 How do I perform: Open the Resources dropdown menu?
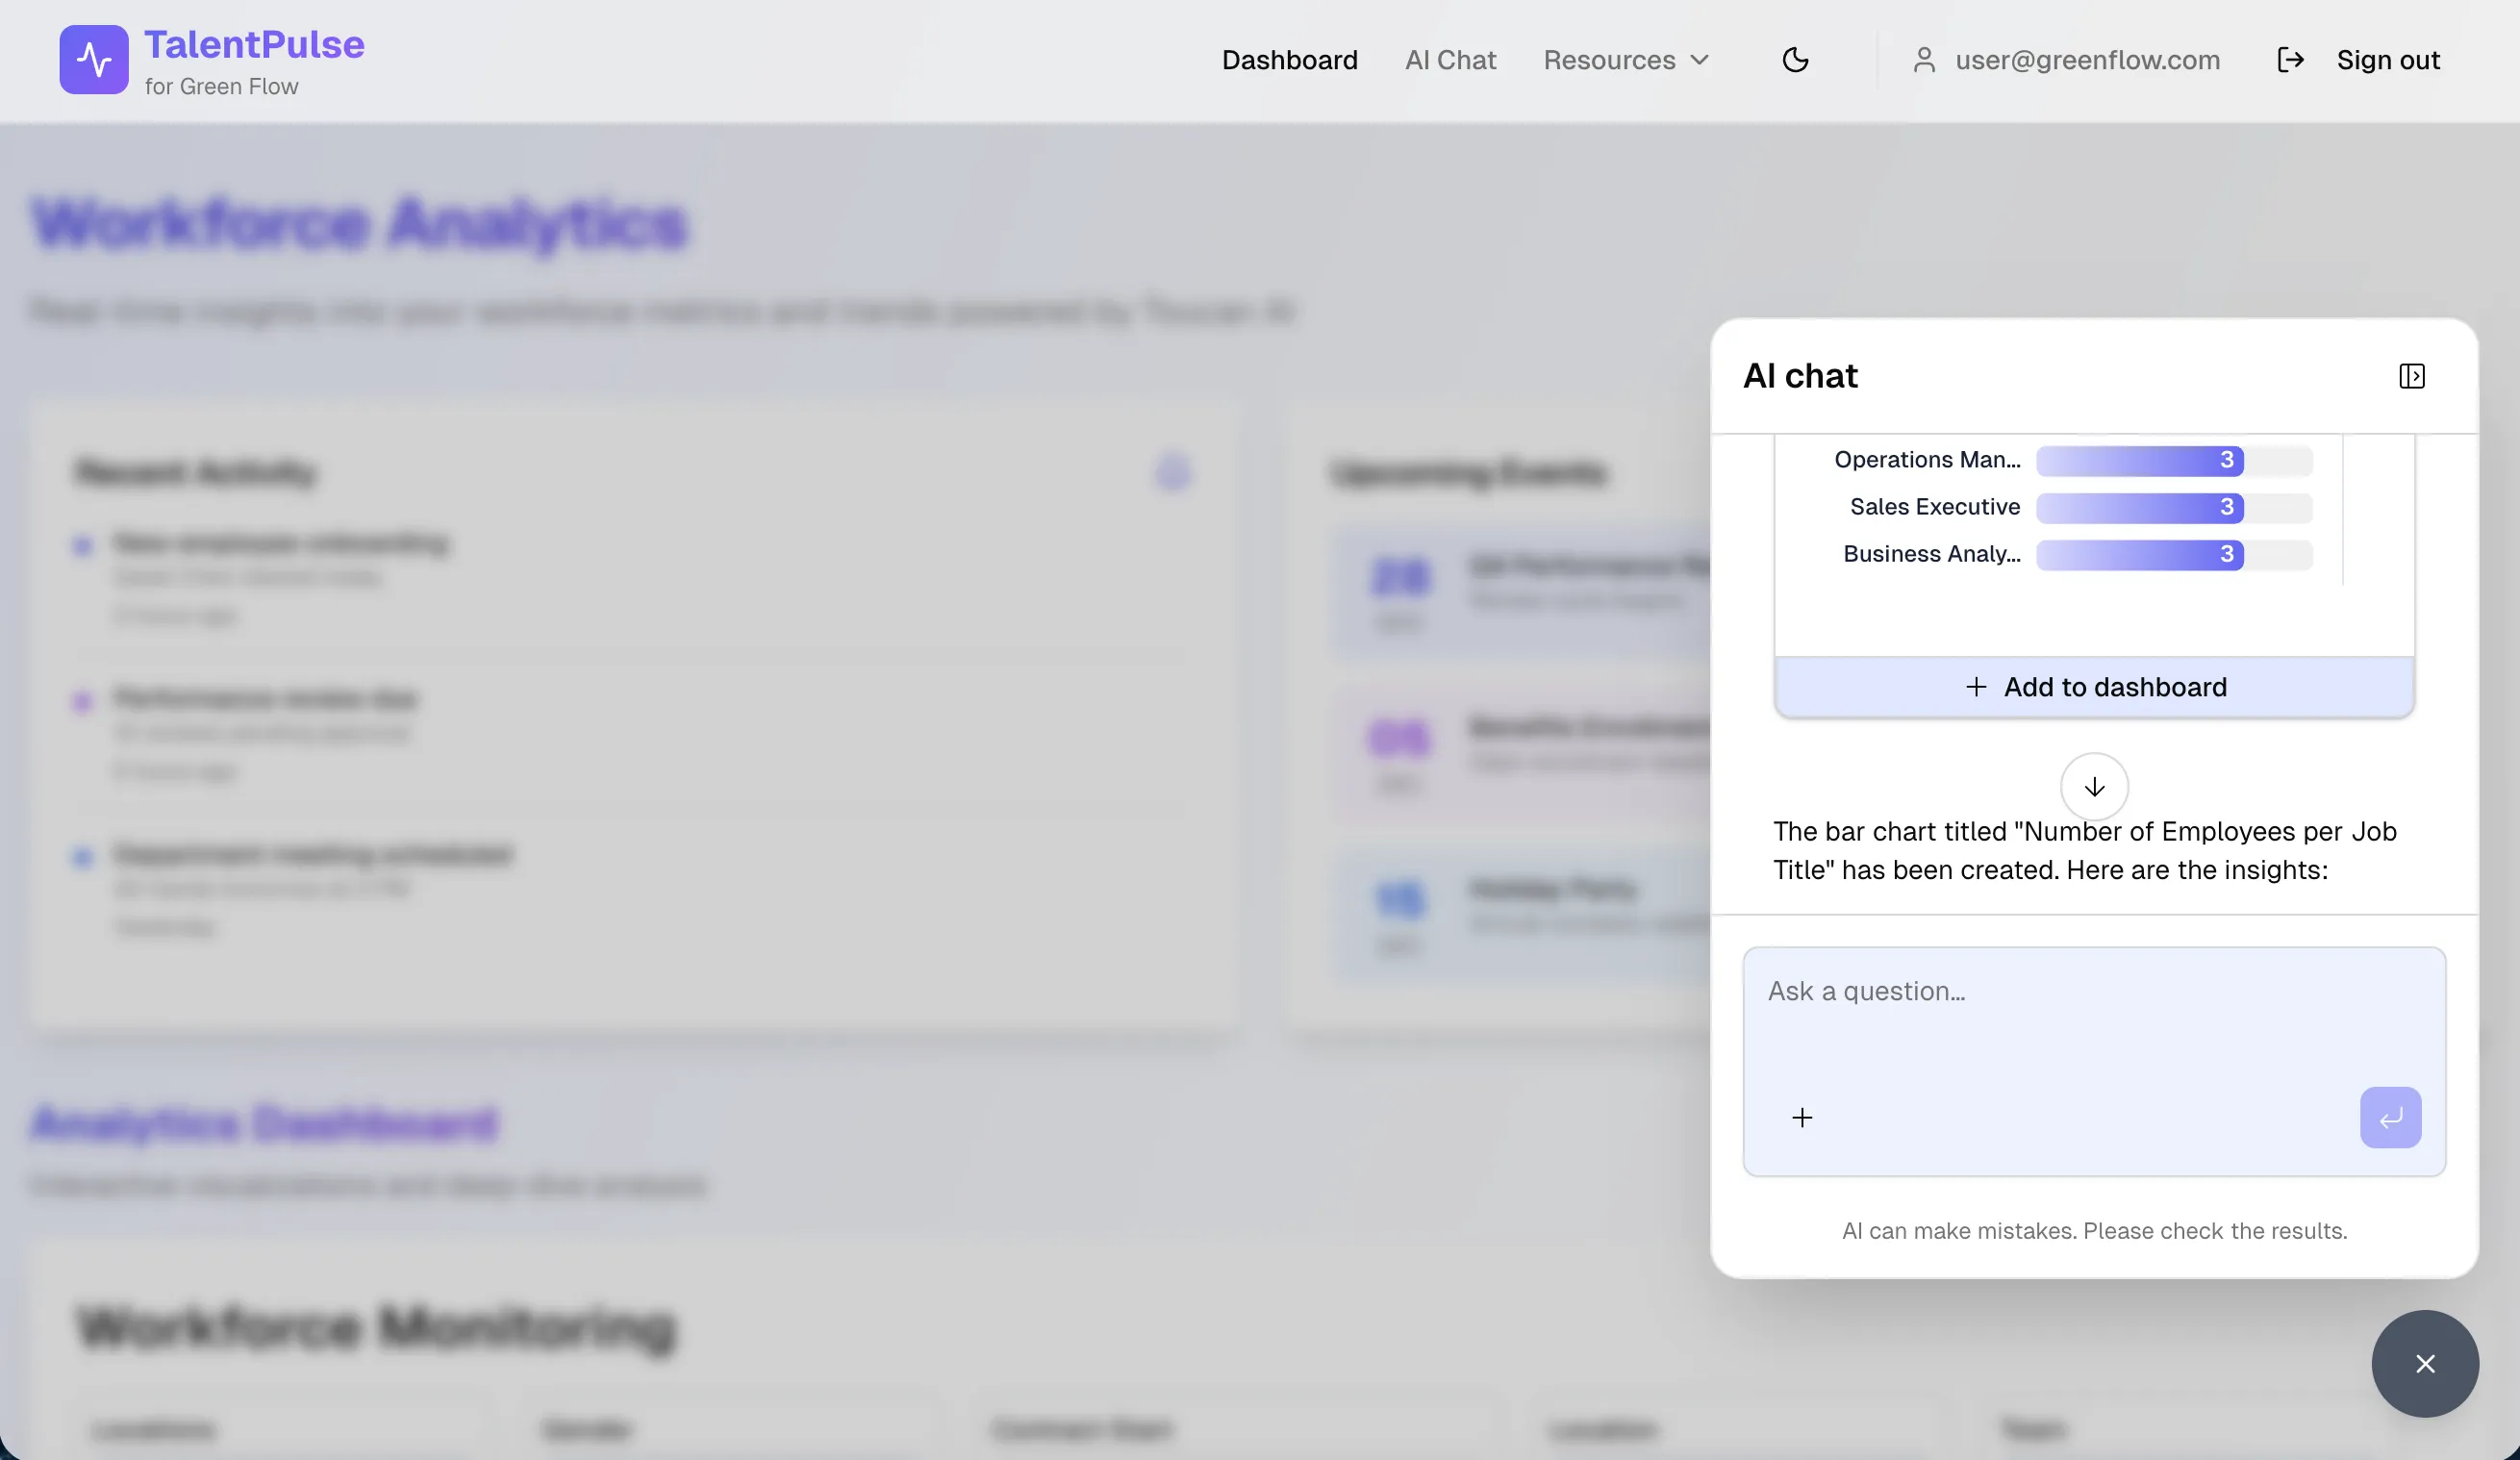[1626, 60]
